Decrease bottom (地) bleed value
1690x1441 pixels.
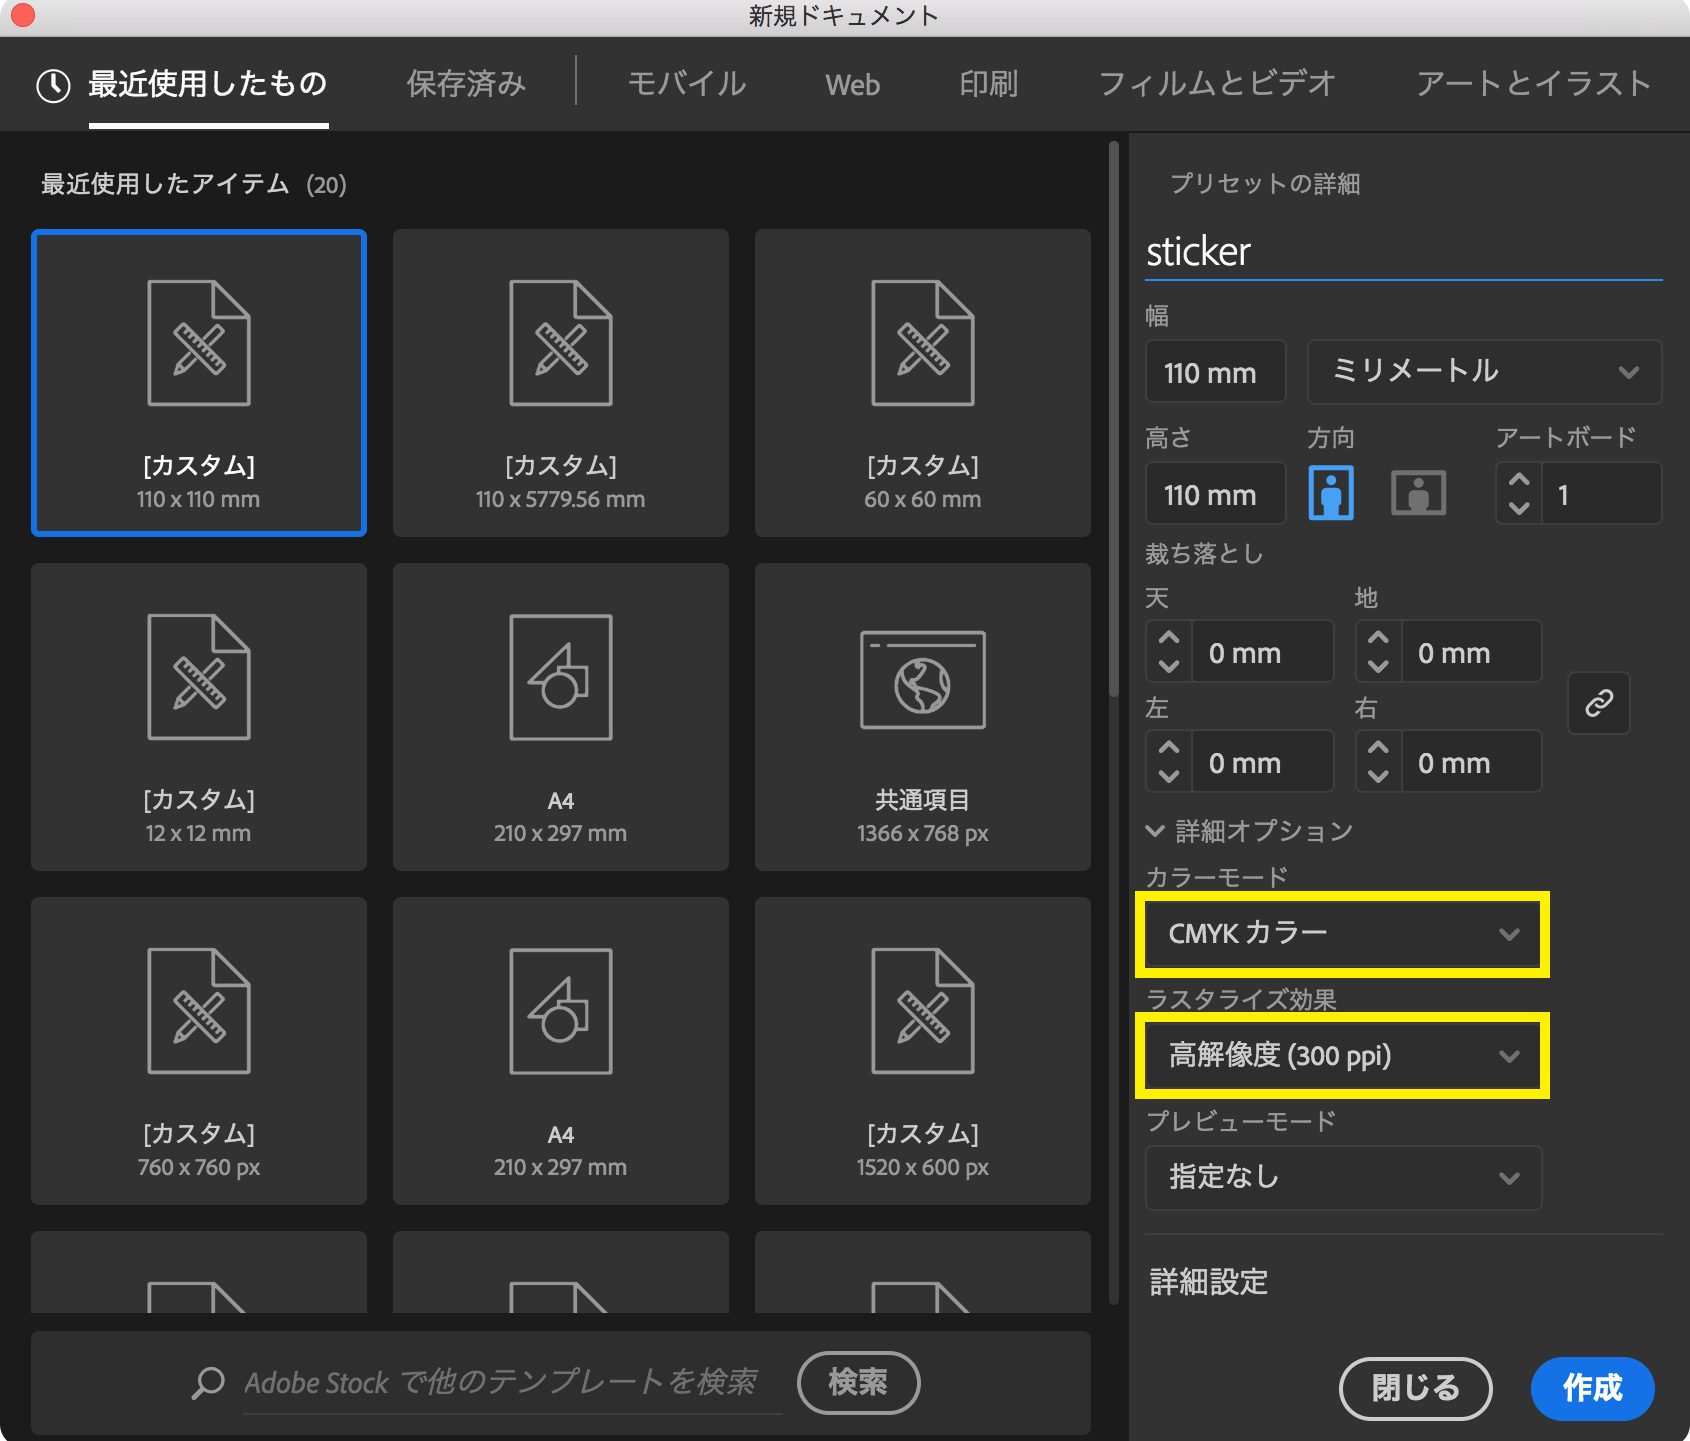1378,666
